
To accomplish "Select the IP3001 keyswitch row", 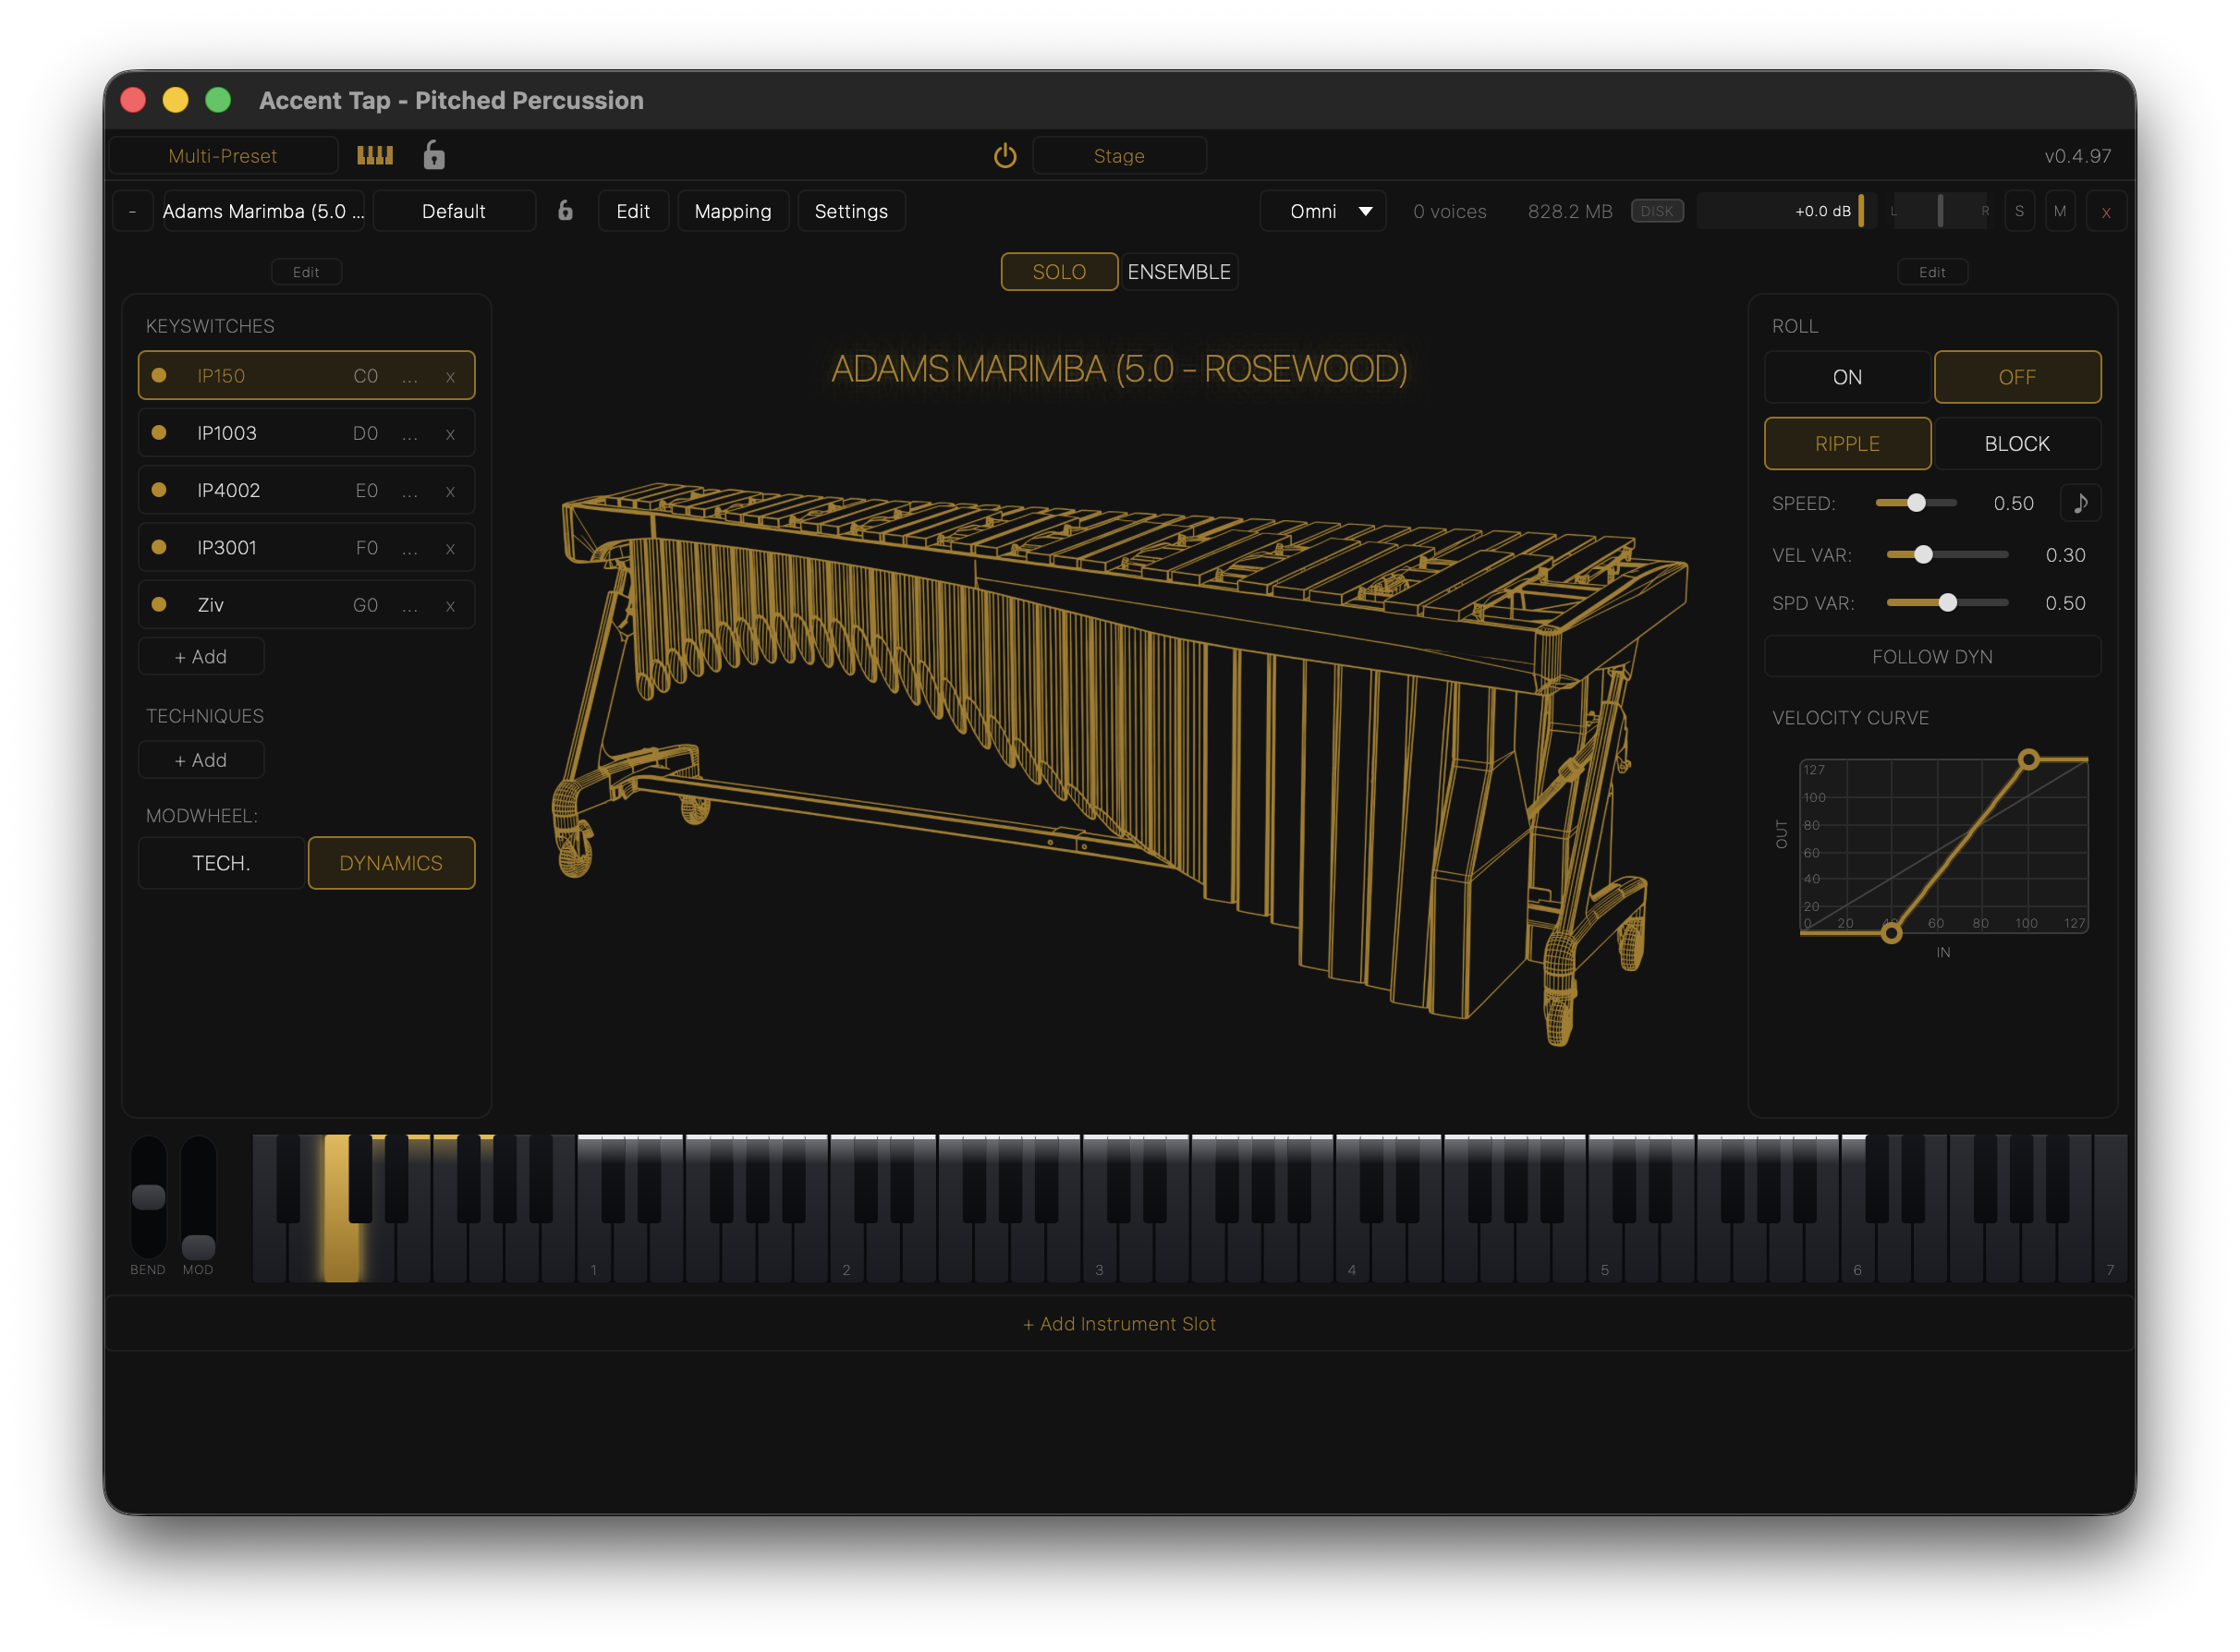I will tap(306, 547).
